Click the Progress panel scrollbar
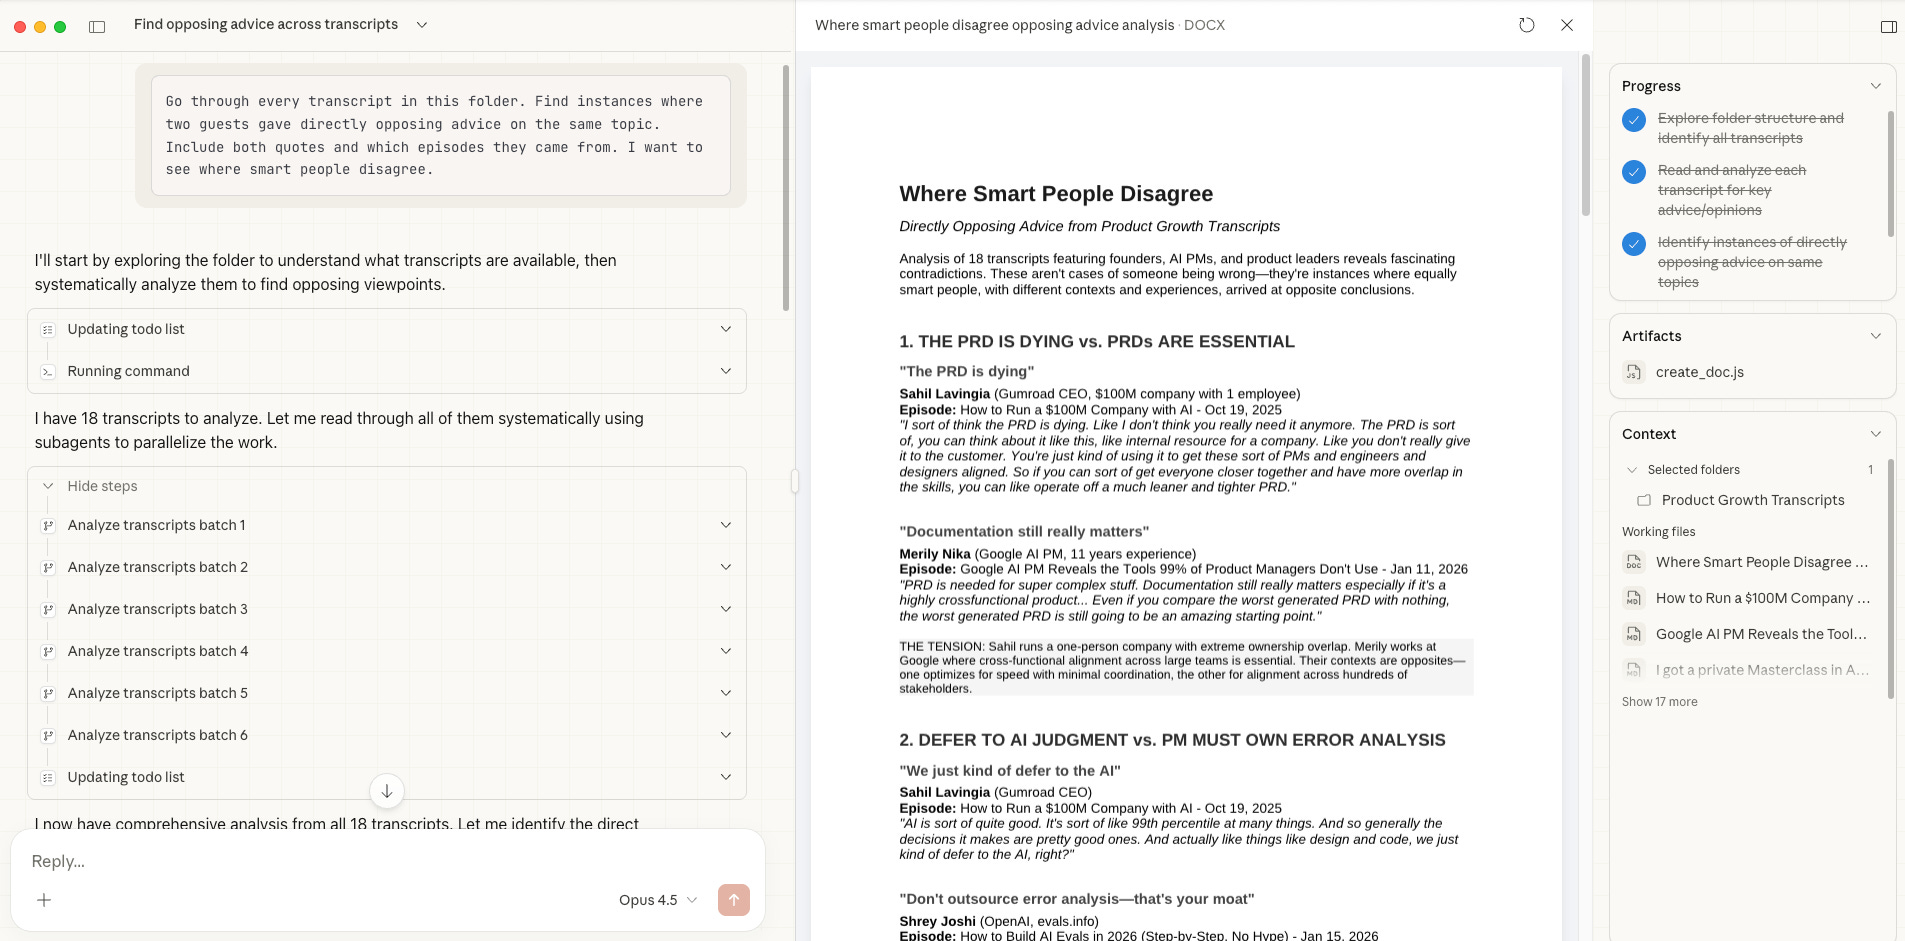Viewport: 1905px width, 941px height. click(x=1890, y=173)
